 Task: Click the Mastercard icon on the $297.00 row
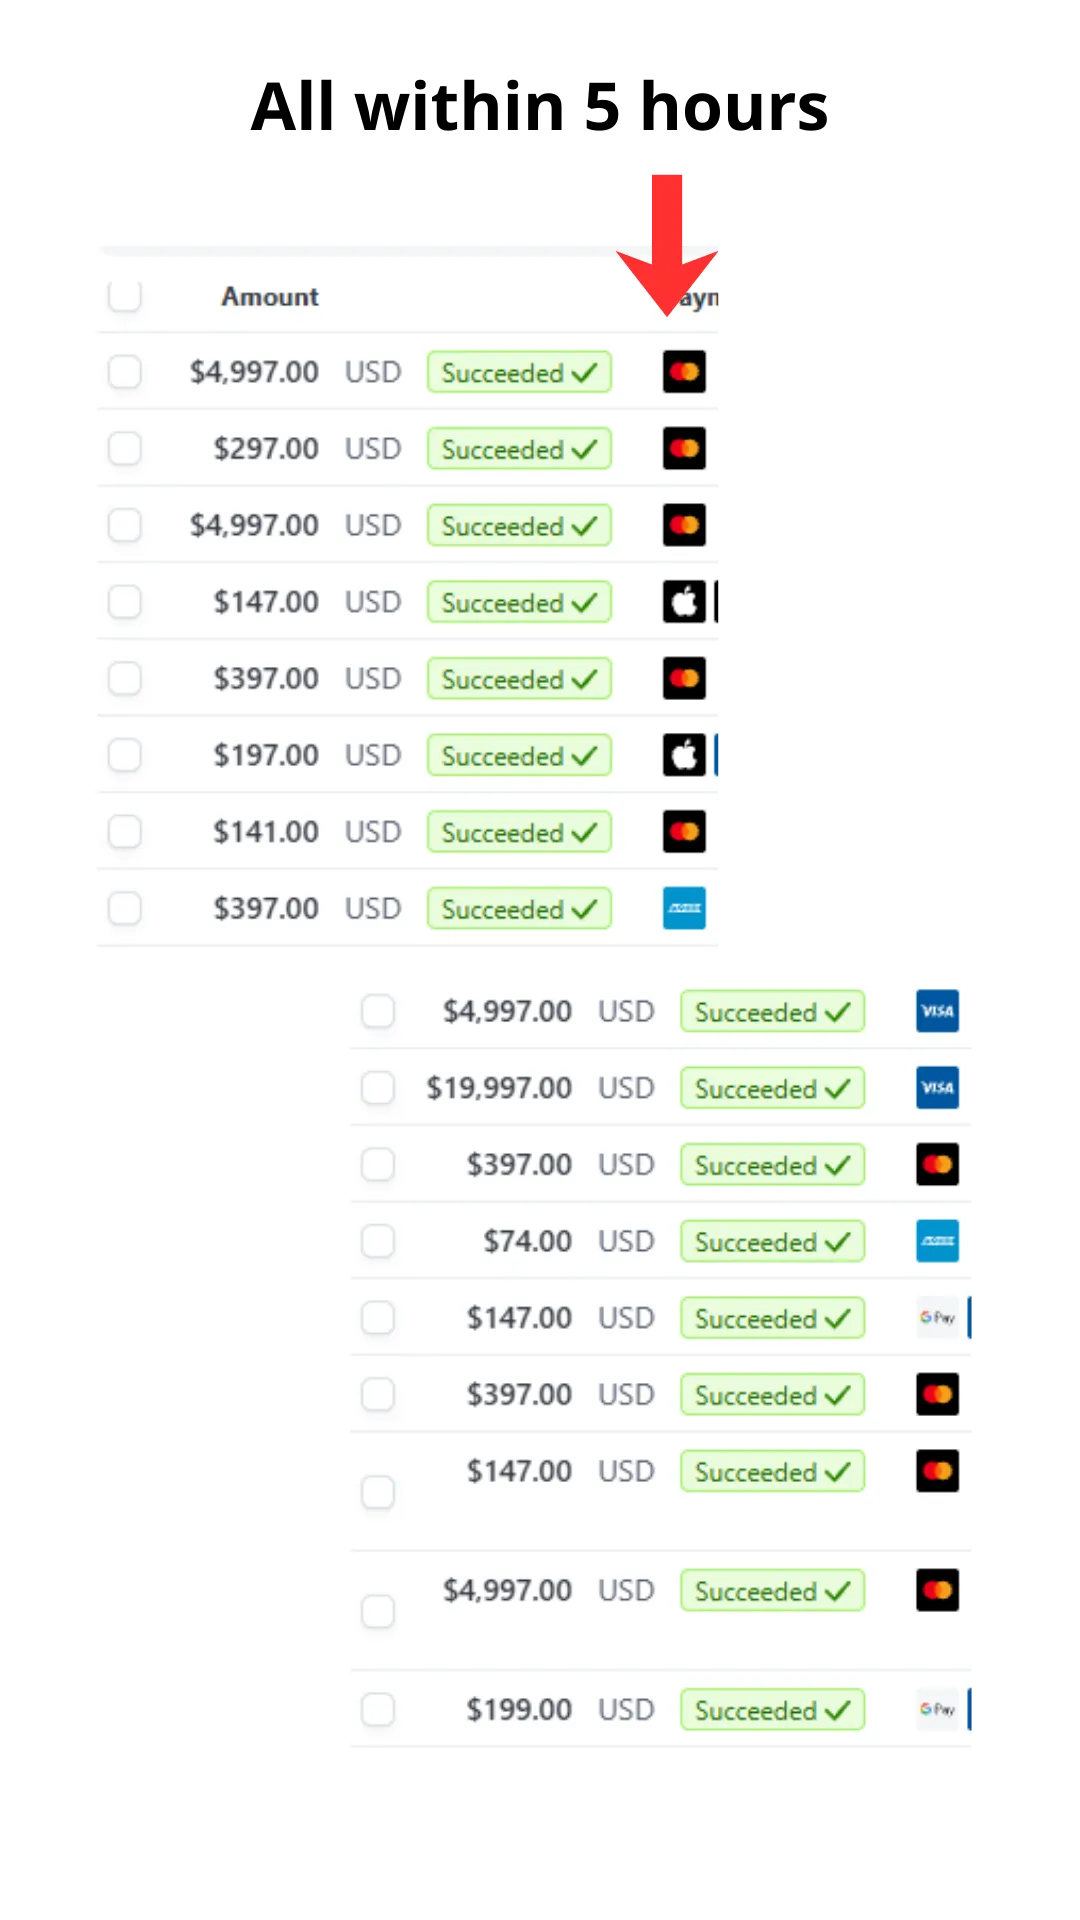[684, 448]
